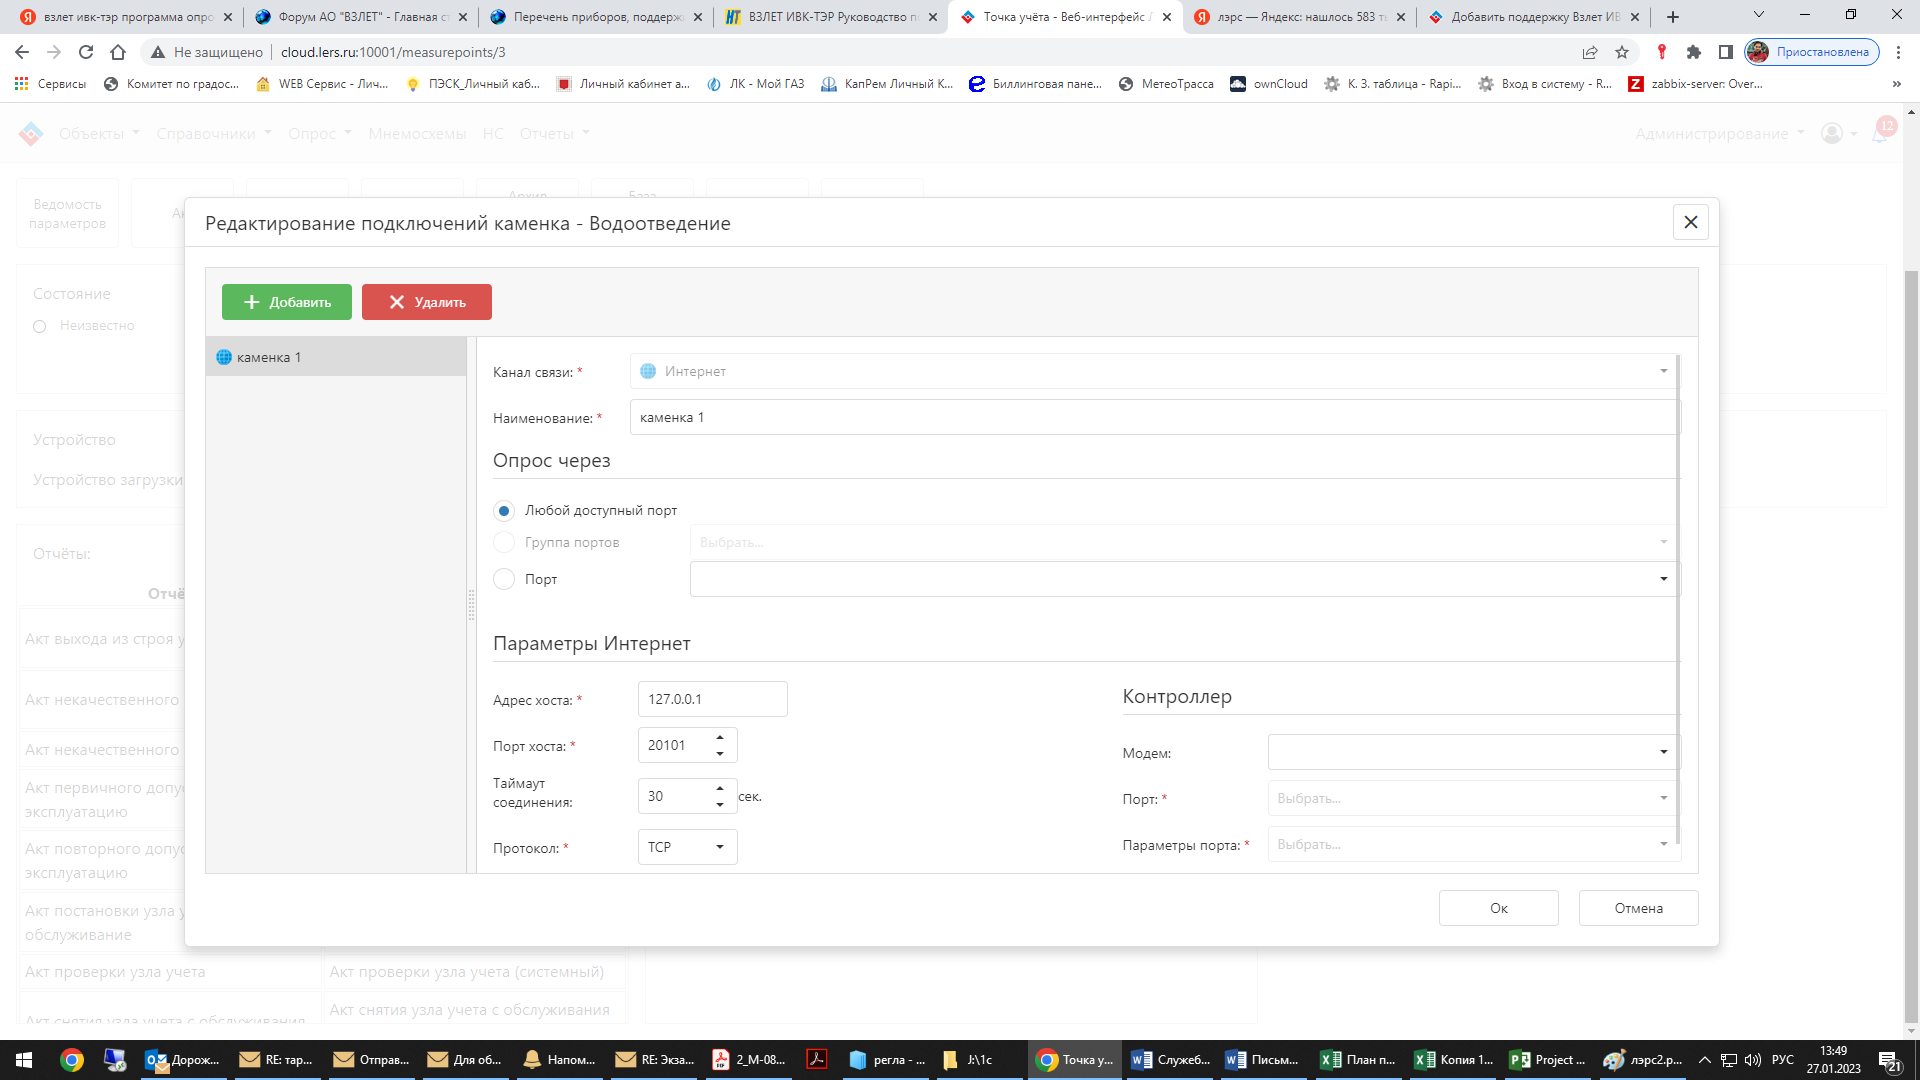The height and width of the screenshot is (1080, 1920).
Task: Decrease Порт хоста value with down arrow
Action: pos(720,753)
